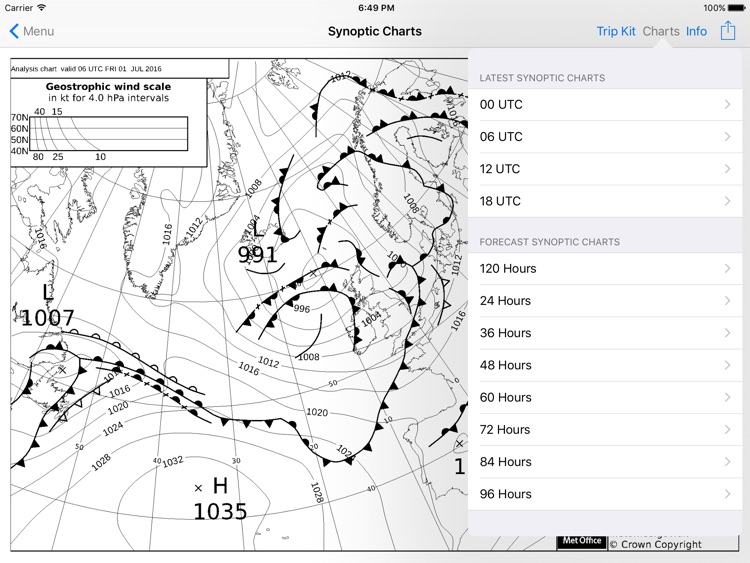Tap the Synoptic Charts title
Viewport: 750px width, 563px height.
pyautogui.click(x=375, y=32)
